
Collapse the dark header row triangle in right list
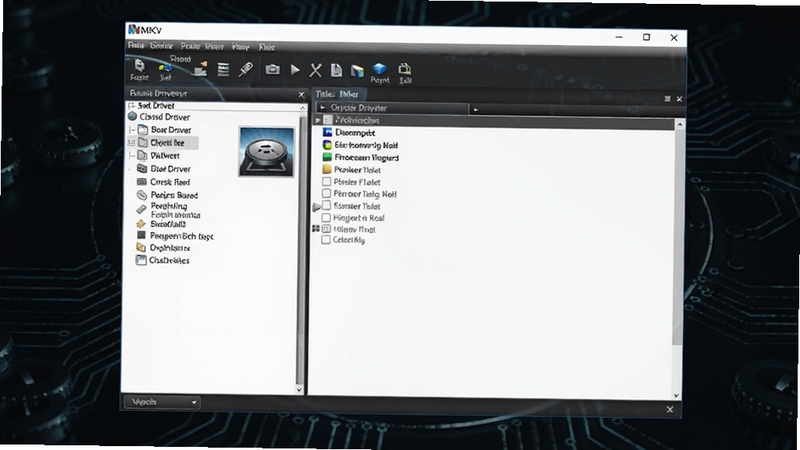(318, 120)
